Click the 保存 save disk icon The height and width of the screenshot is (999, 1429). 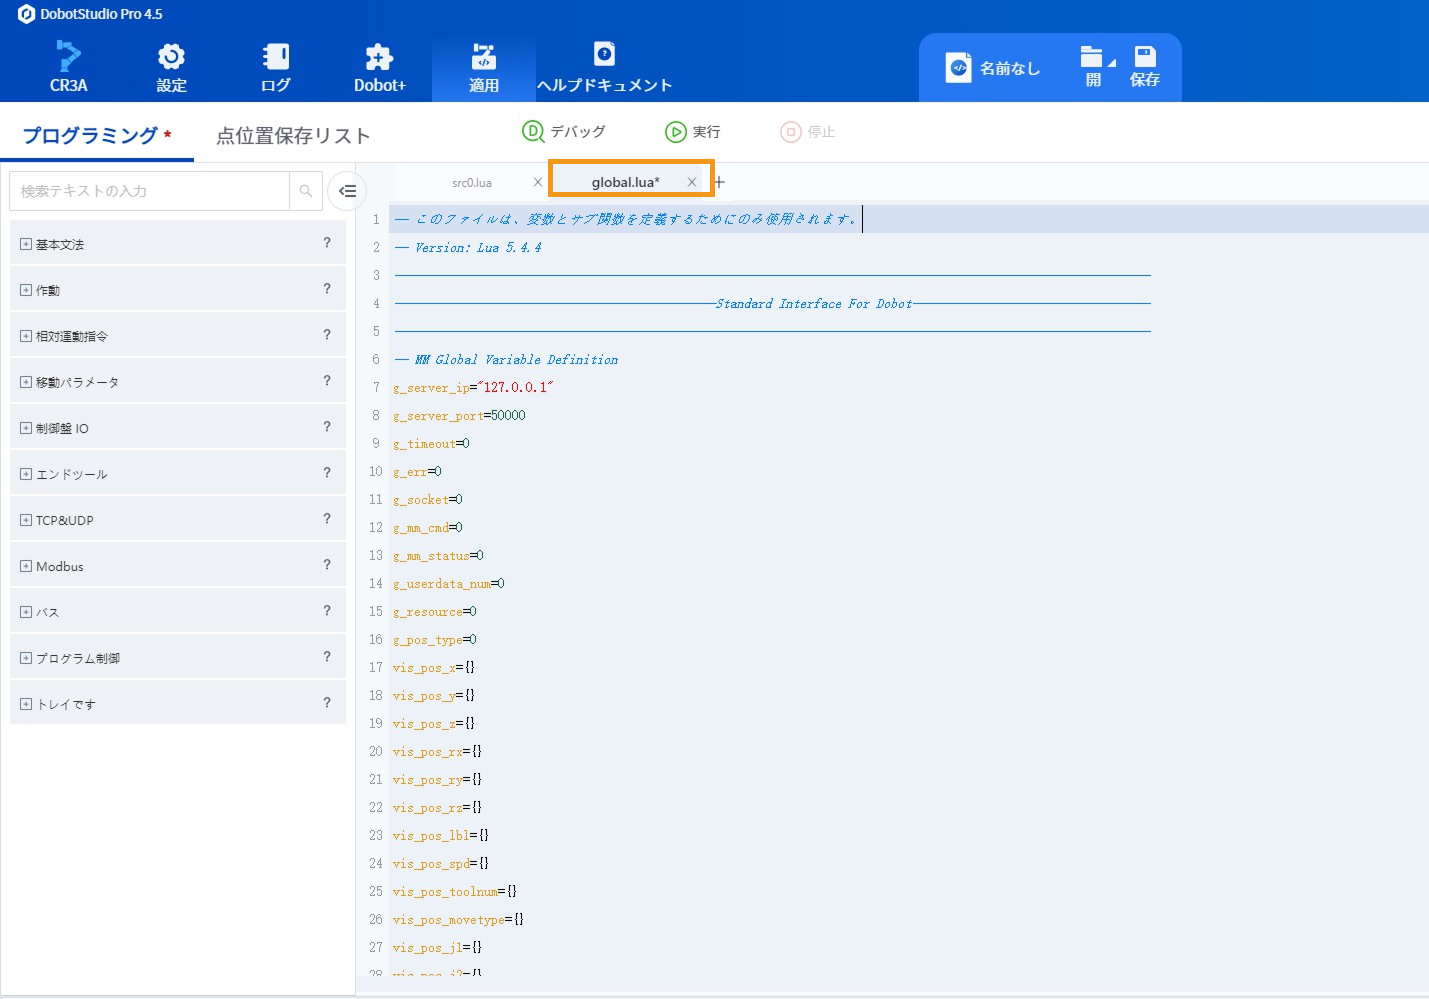pos(1145,57)
